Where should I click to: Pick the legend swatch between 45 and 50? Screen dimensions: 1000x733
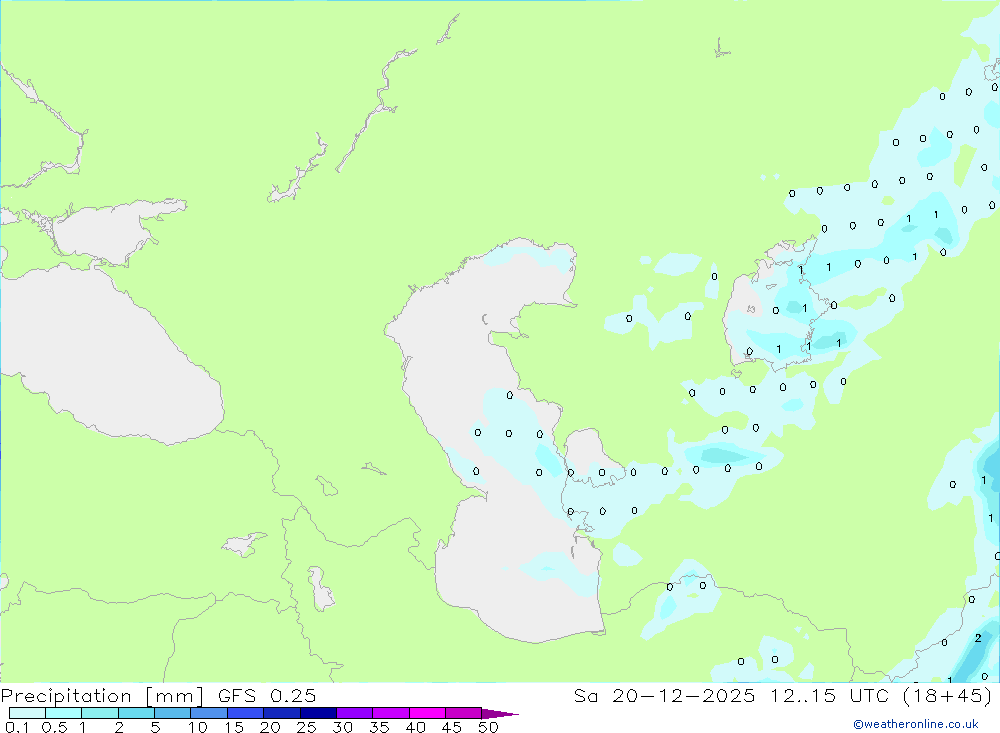(x=463, y=713)
